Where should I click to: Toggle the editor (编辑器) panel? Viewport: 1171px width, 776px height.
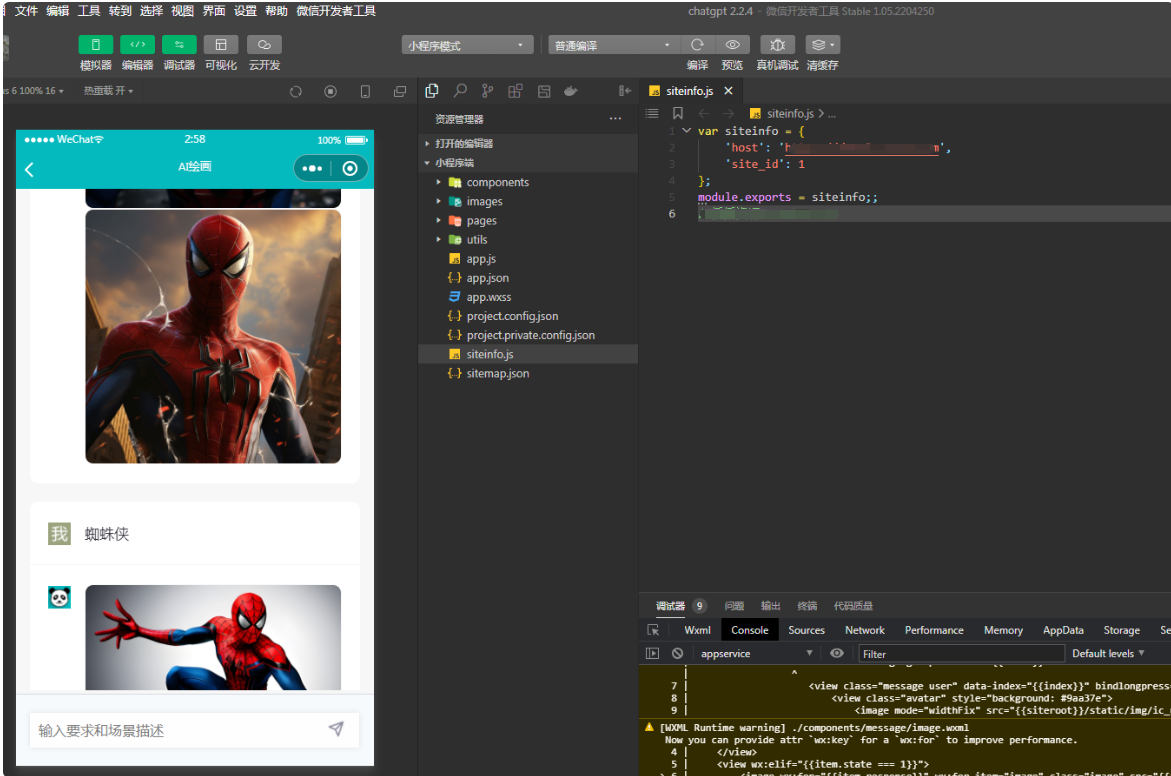(x=137, y=45)
